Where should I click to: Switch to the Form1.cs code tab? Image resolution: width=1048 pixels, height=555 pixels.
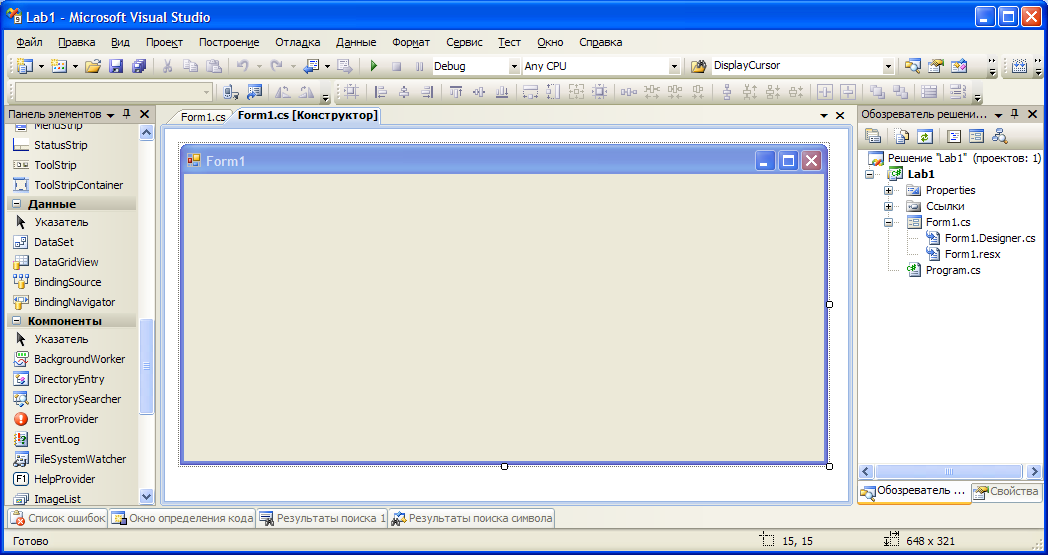(203, 116)
